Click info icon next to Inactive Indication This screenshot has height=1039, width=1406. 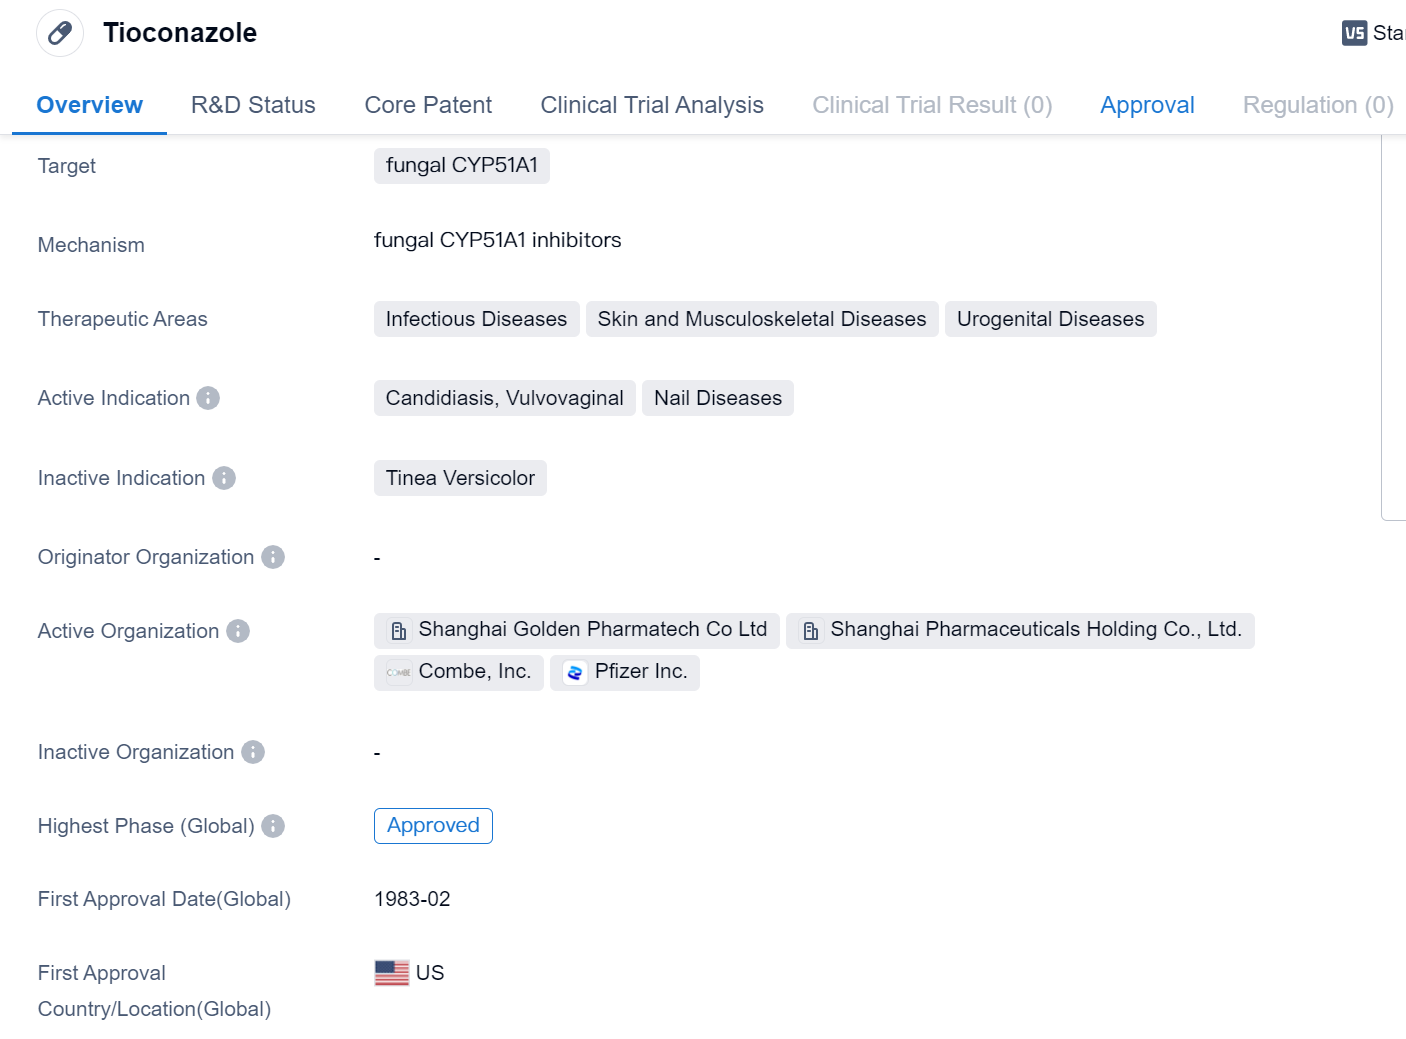[224, 478]
